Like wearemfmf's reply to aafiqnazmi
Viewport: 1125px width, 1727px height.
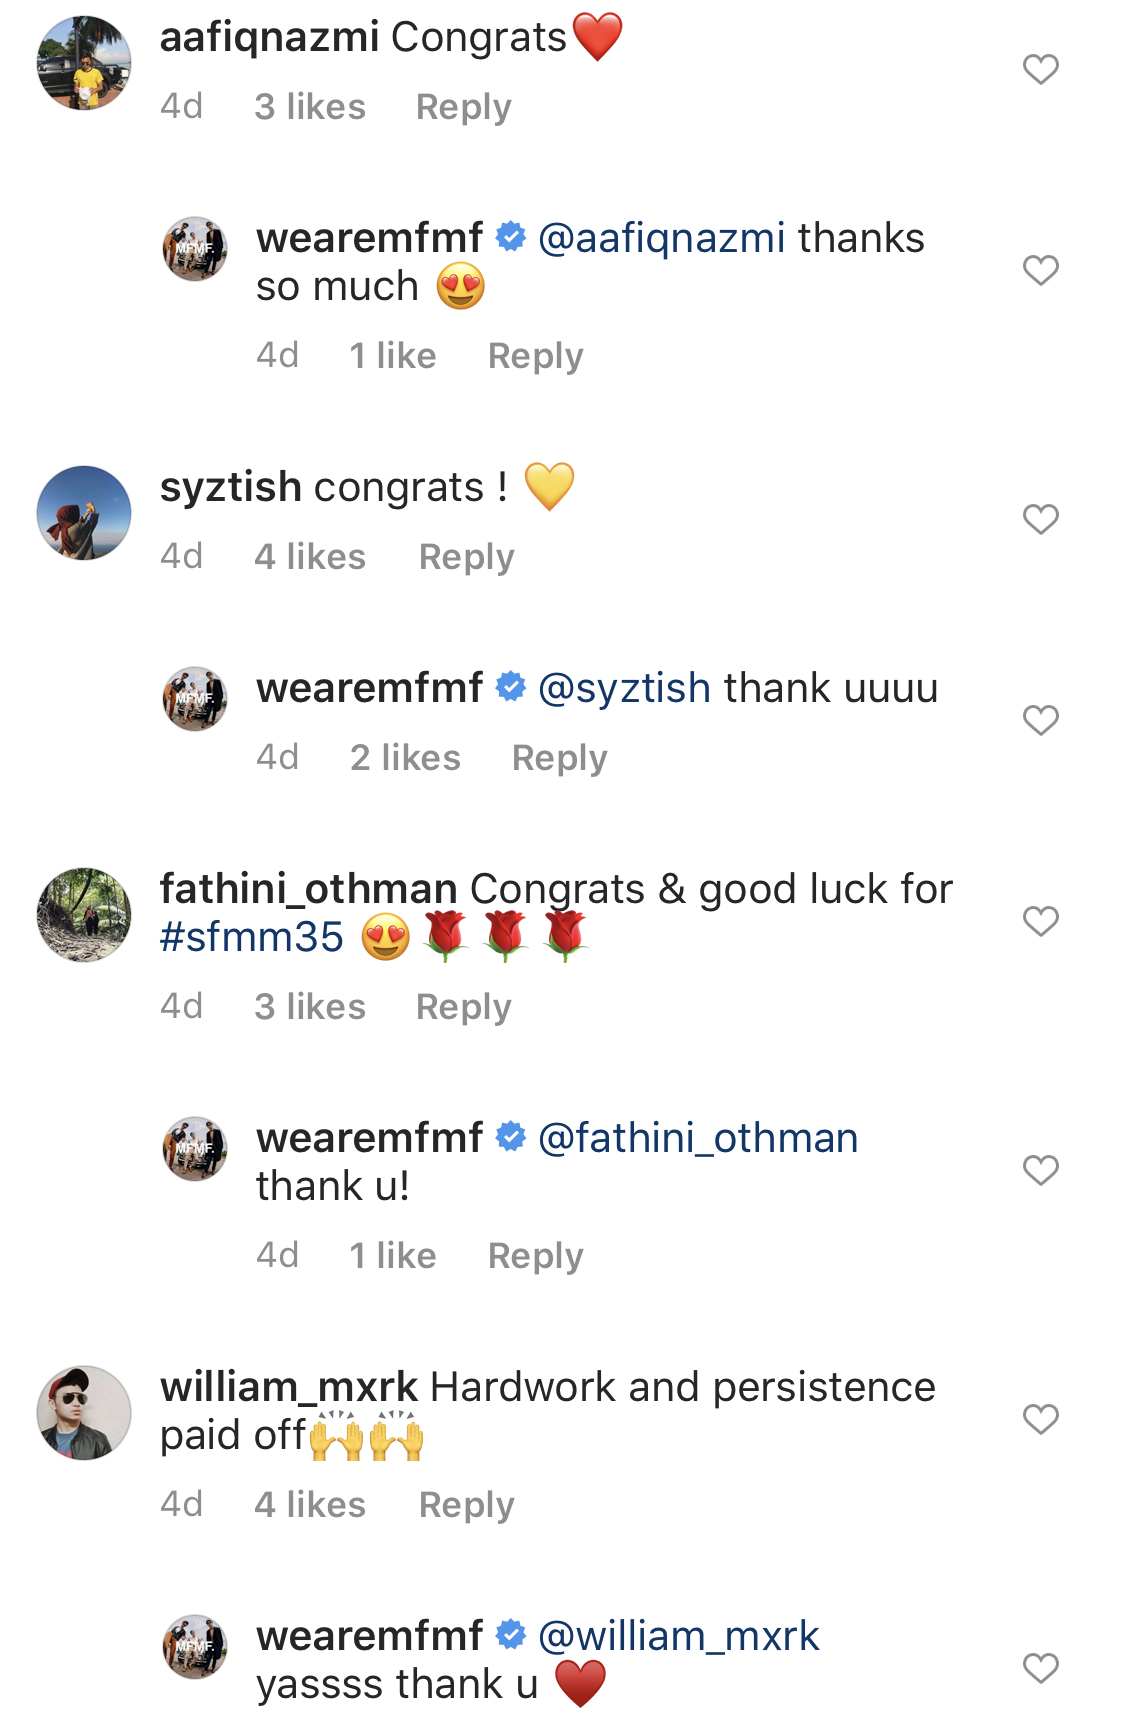point(1040,270)
